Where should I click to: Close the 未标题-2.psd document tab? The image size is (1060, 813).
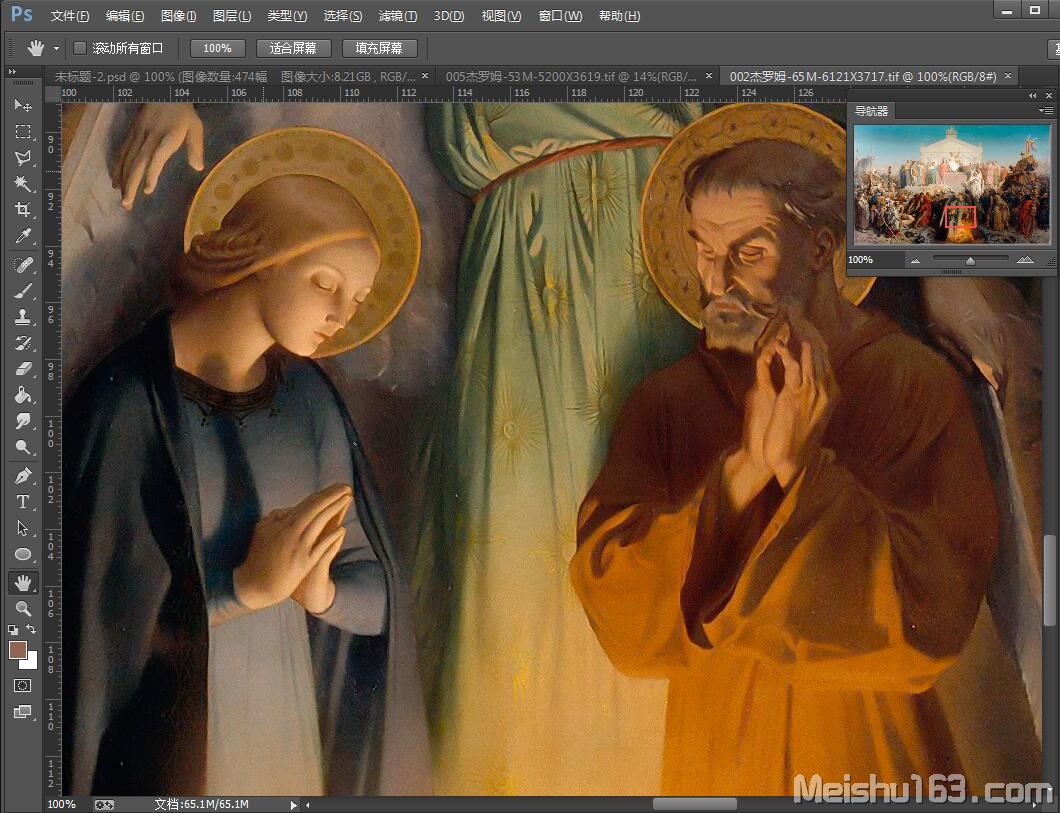(425, 76)
